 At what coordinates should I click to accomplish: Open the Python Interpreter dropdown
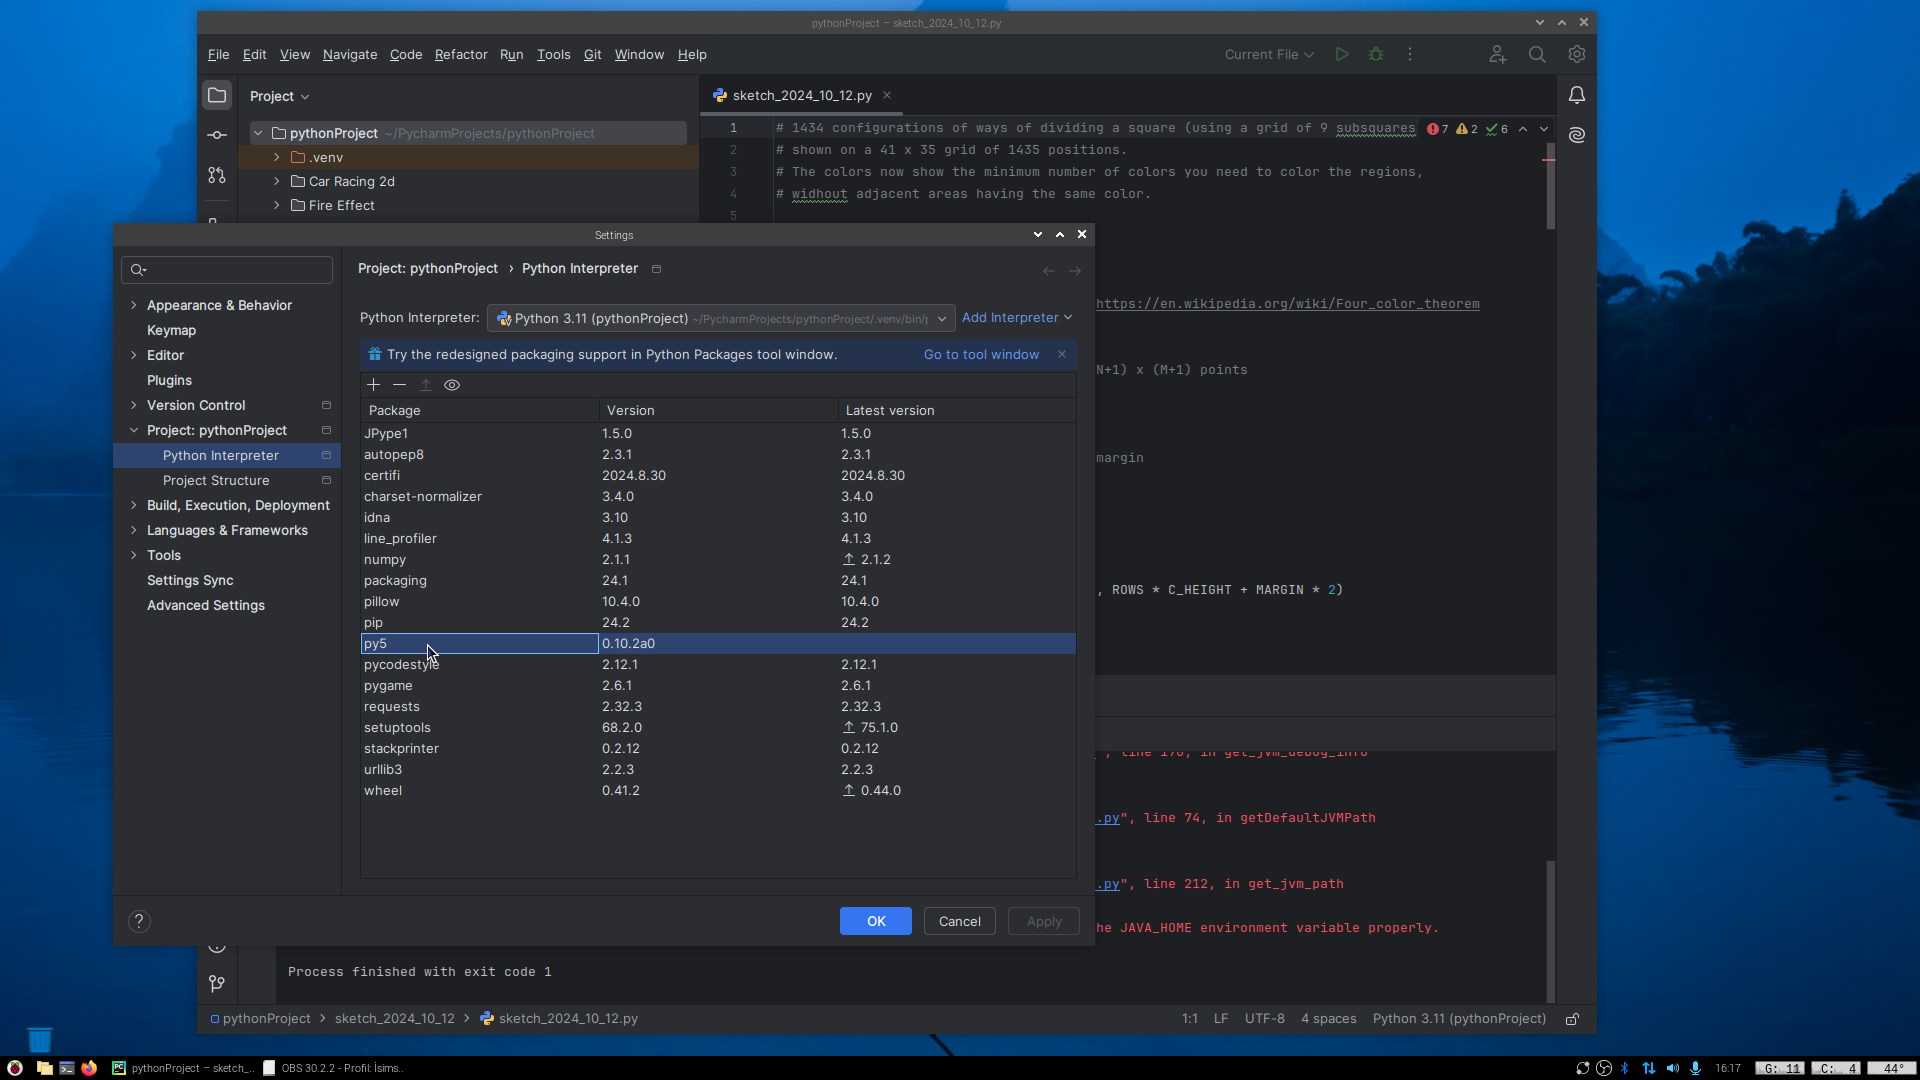pyautogui.click(x=721, y=318)
